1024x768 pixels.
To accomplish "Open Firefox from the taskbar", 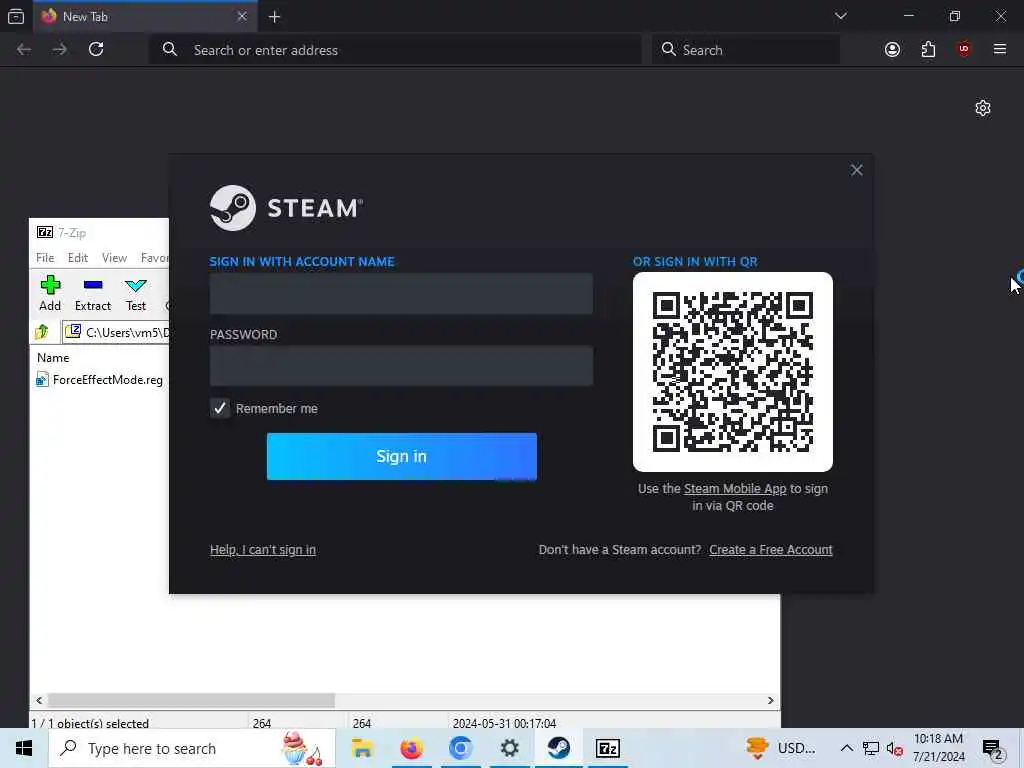I will coord(411,748).
